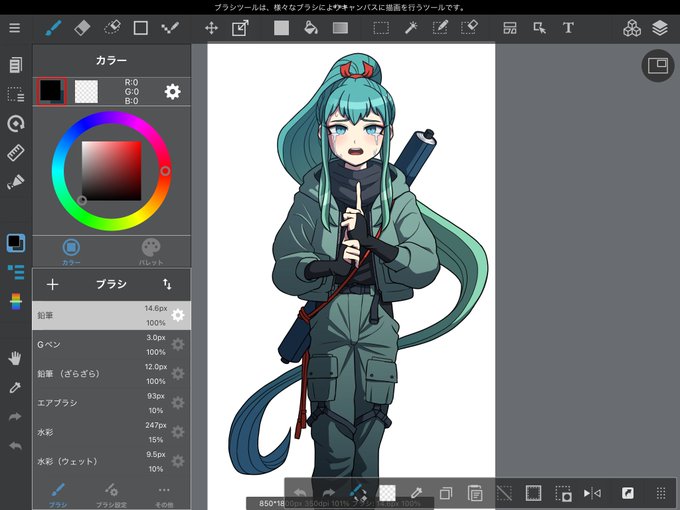Viewport: 680px width, 510px height.
Task: Switch to the カラー tab
Action: [71, 252]
